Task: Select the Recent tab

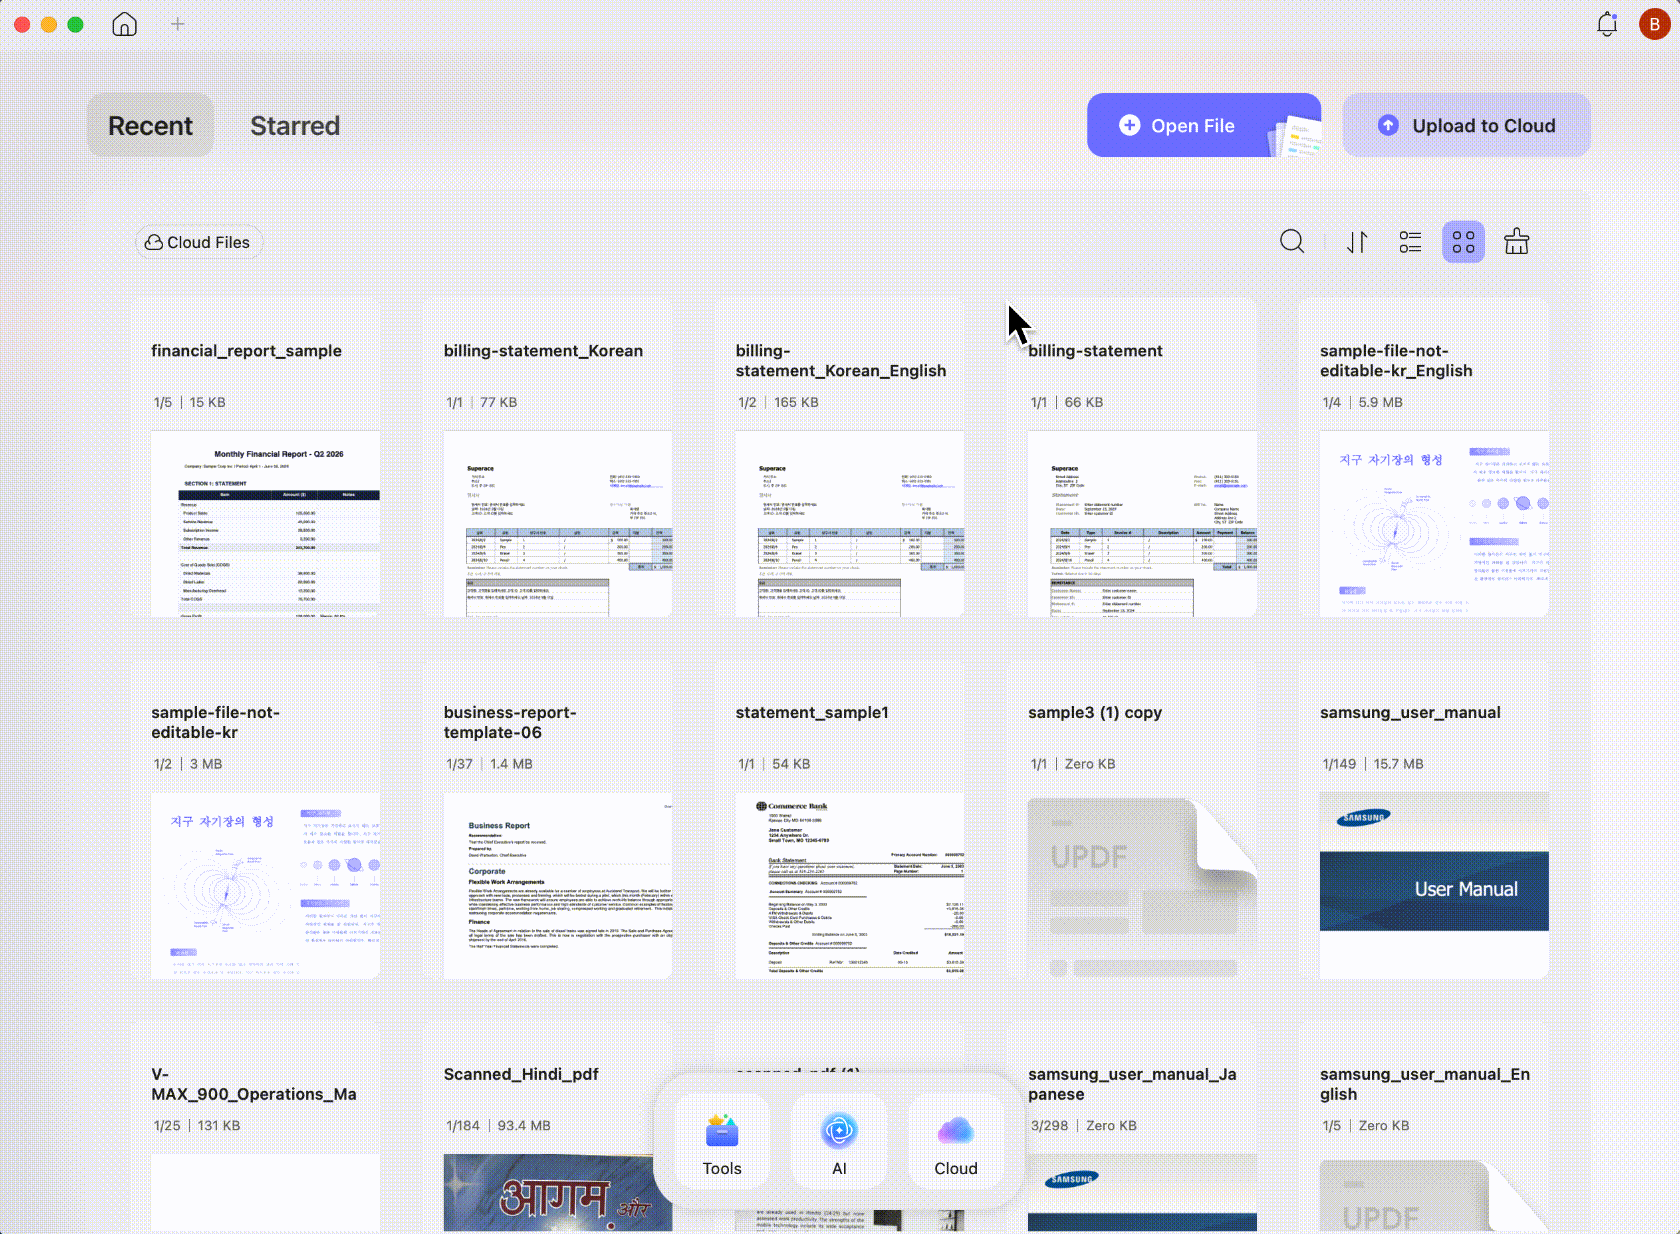Action: [150, 126]
